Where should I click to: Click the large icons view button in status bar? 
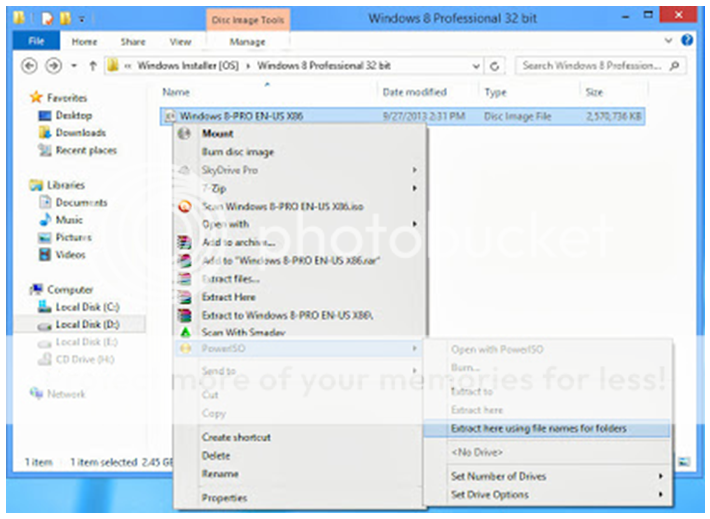point(684,462)
